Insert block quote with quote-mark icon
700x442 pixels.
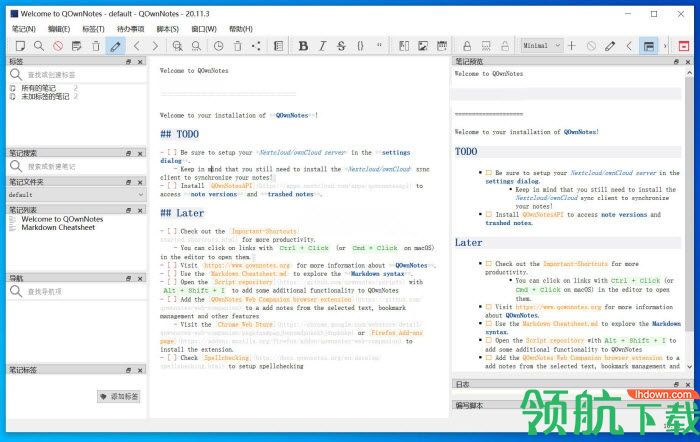tap(379, 46)
